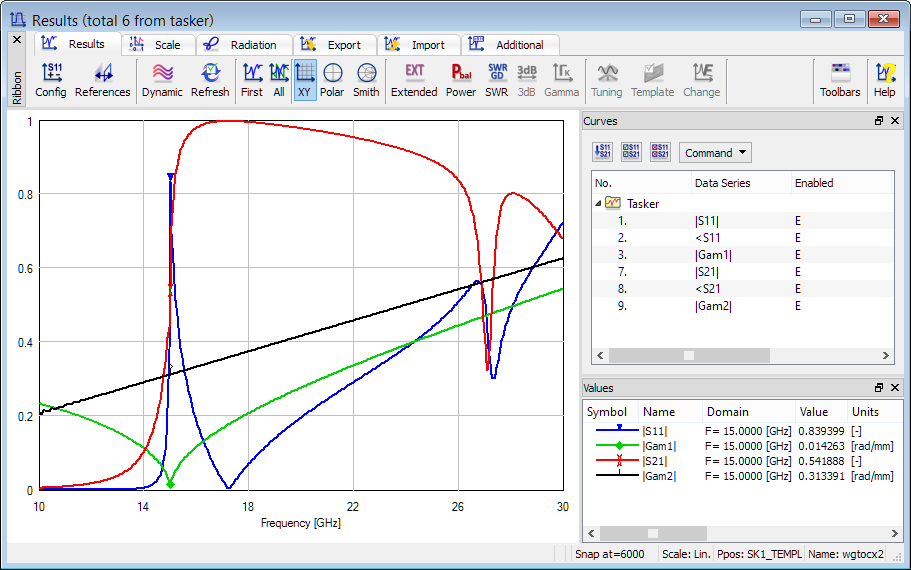Toggle Enabled state for |Gam2| curve
911x570 pixels.
click(798, 306)
